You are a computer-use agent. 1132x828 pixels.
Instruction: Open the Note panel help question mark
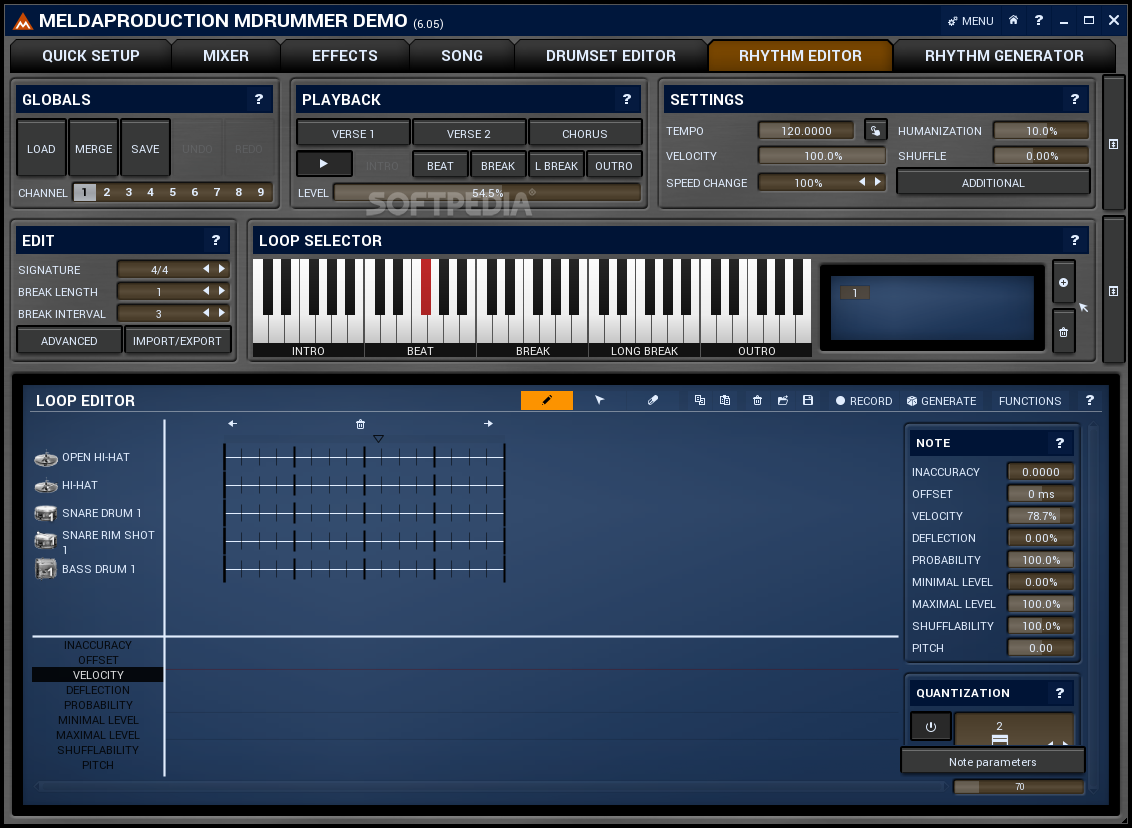tap(1059, 443)
